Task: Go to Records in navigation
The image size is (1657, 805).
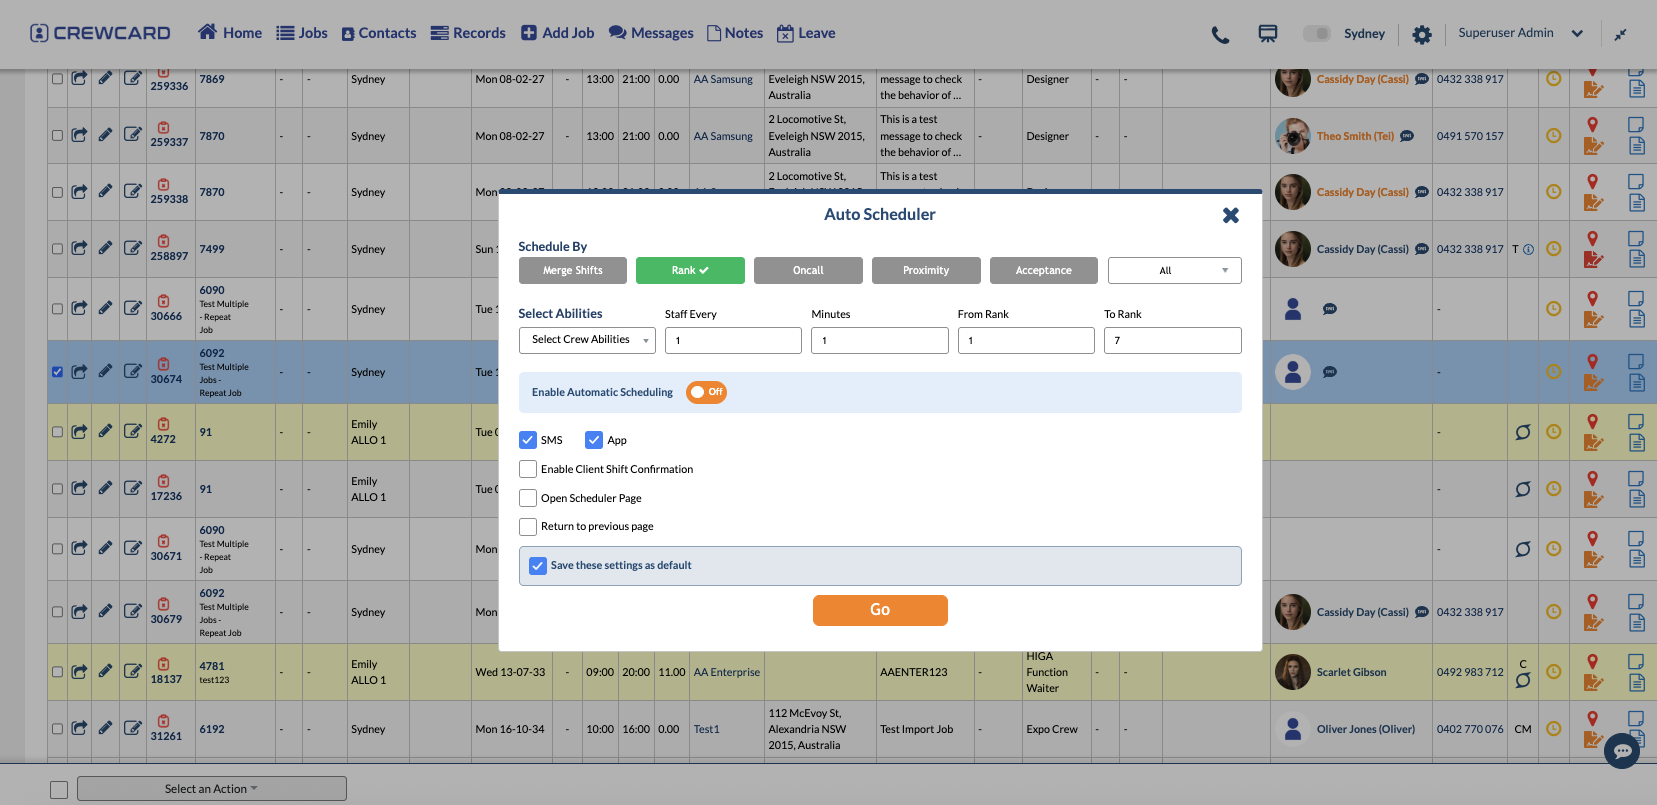Action: point(468,33)
